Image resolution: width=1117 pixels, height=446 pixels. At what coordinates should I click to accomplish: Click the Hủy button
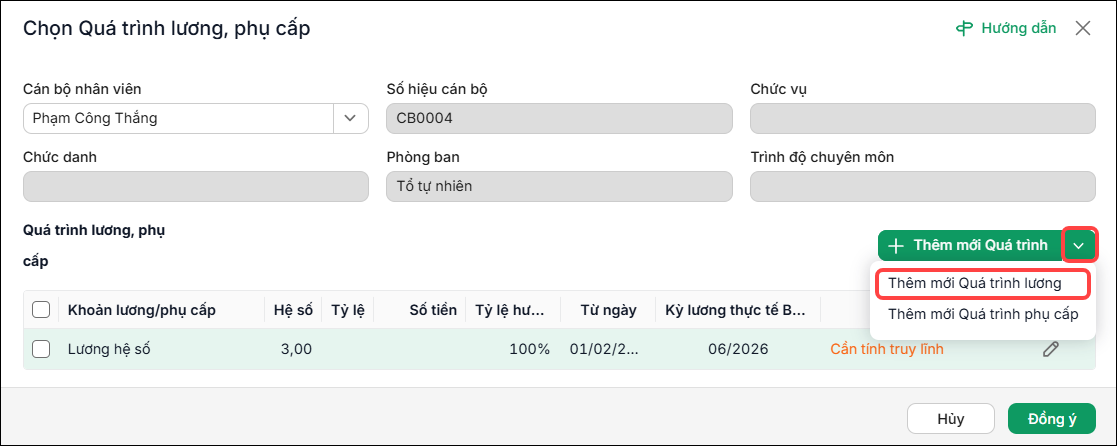tap(950, 419)
